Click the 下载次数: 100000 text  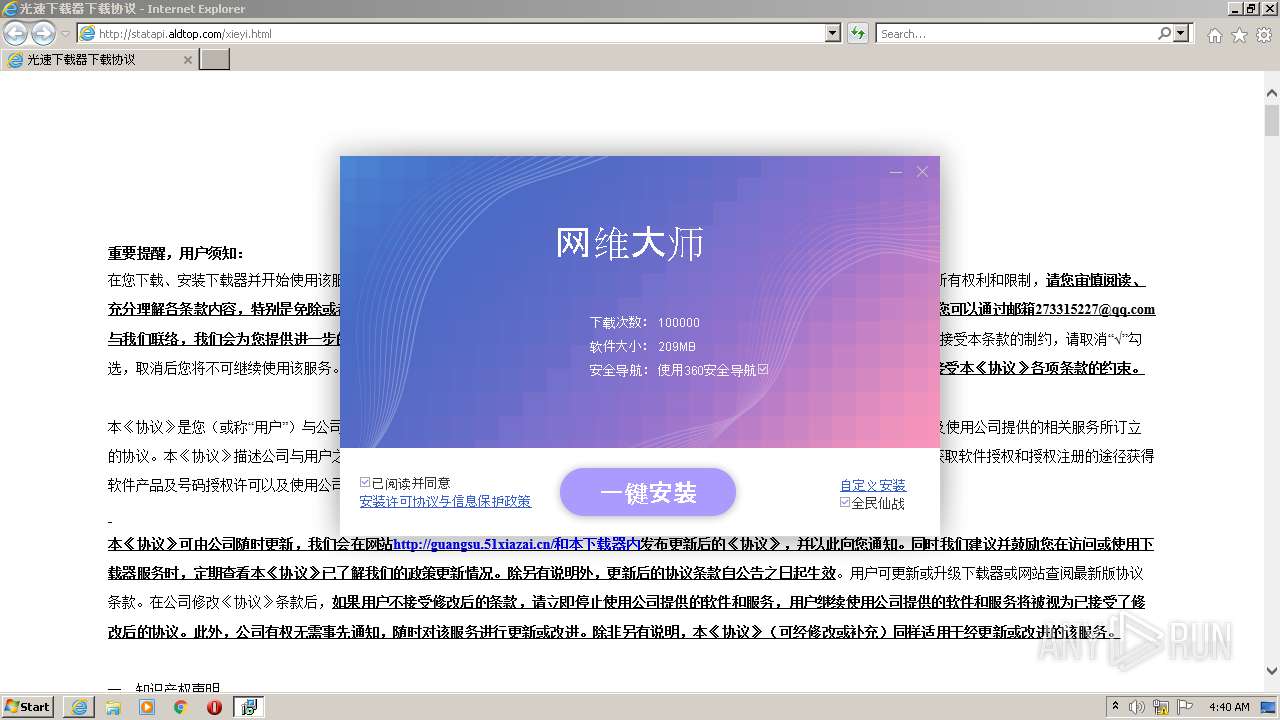point(645,323)
